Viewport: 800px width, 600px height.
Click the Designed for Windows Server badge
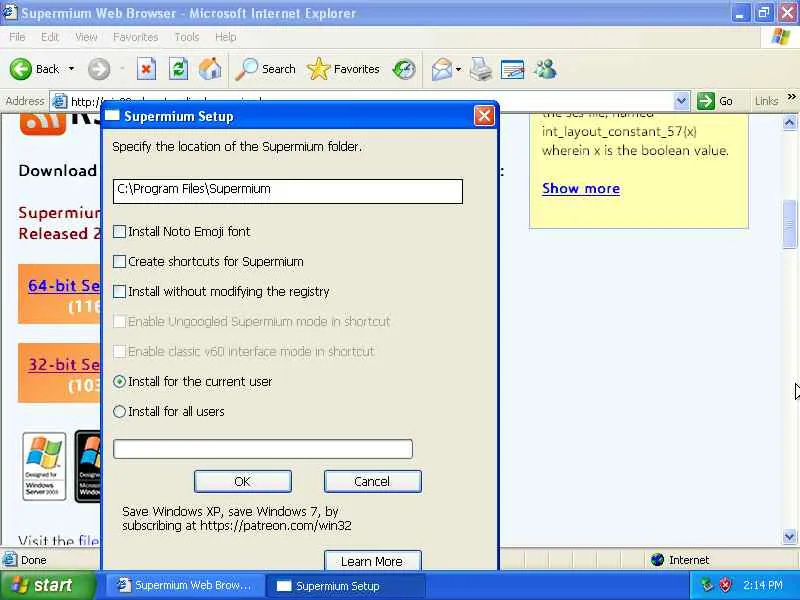pyautogui.click(x=44, y=466)
